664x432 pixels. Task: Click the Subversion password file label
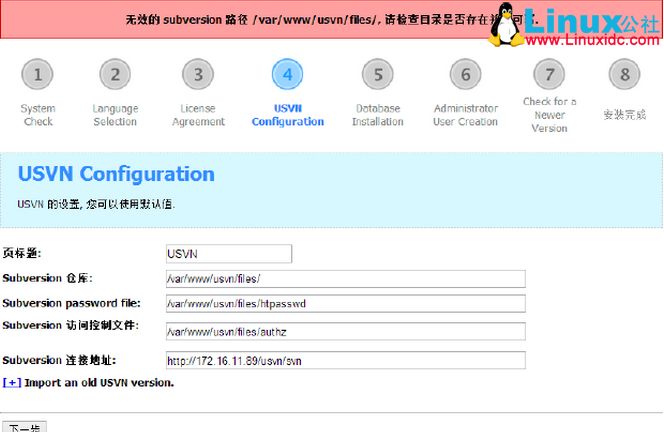[x=72, y=303]
